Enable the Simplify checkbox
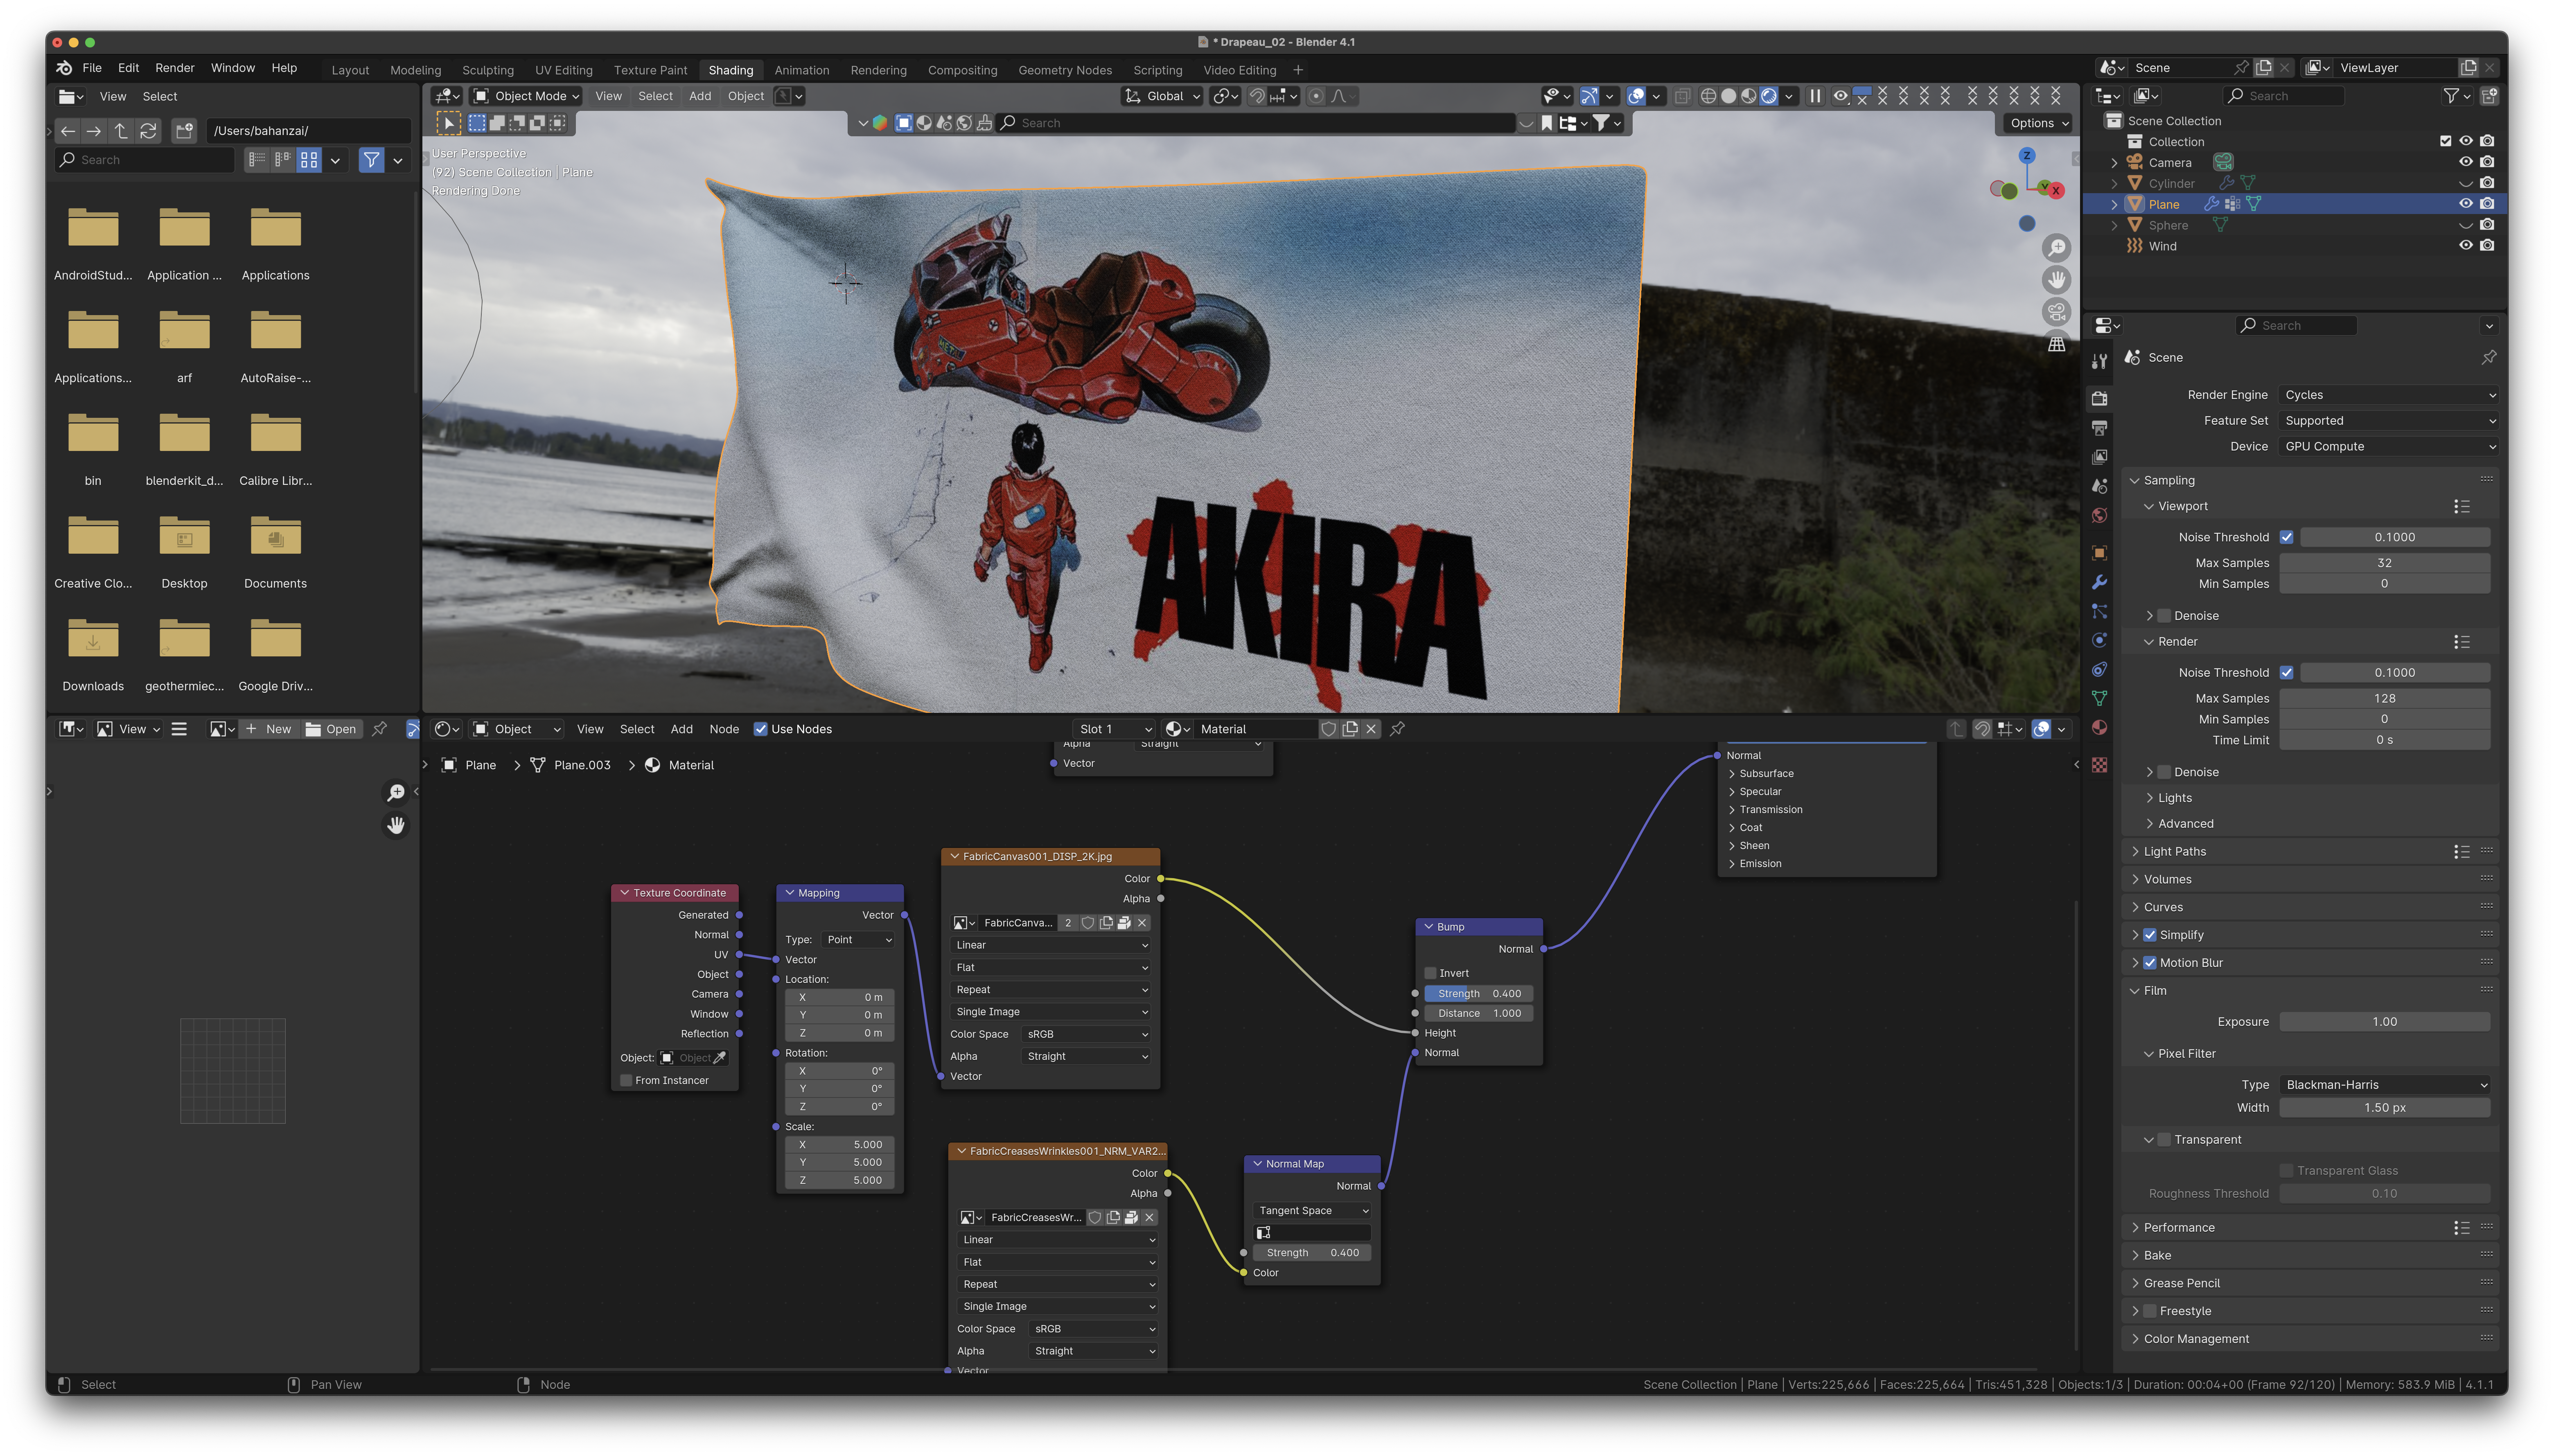The width and height of the screenshot is (2554, 1456). pos(2150,935)
